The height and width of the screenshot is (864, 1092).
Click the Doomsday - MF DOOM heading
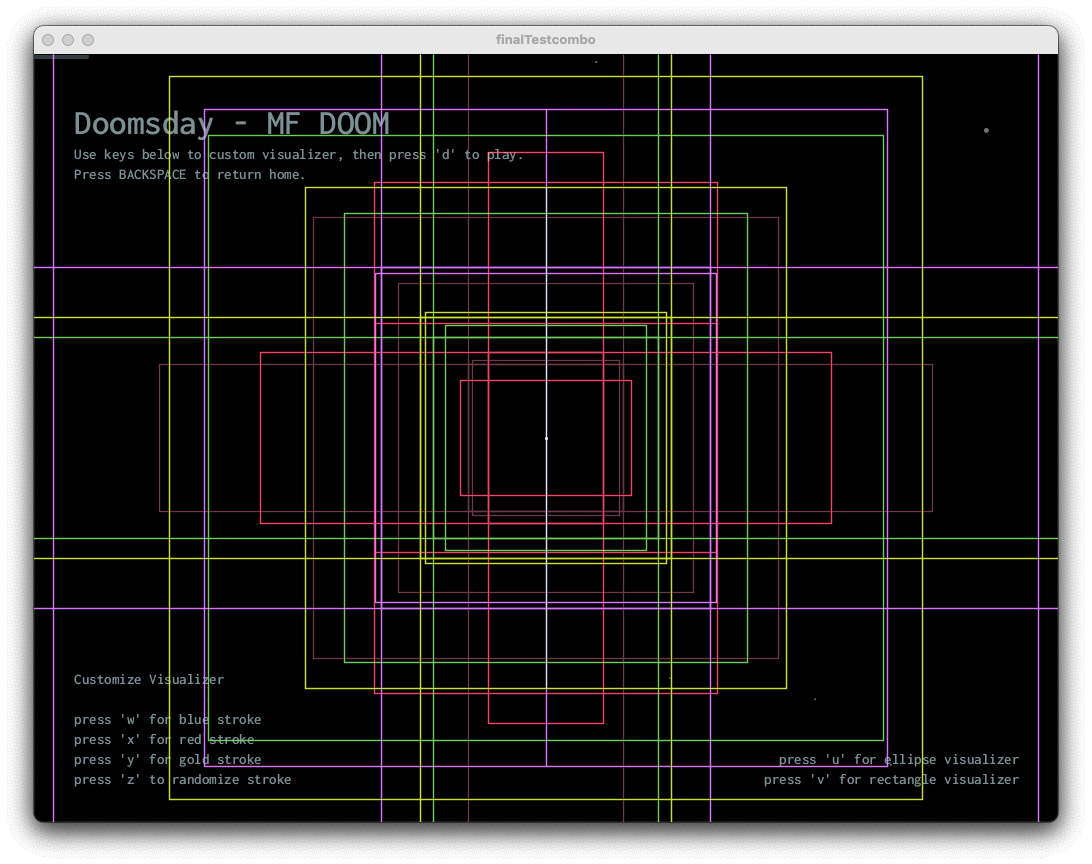tap(231, 124)
